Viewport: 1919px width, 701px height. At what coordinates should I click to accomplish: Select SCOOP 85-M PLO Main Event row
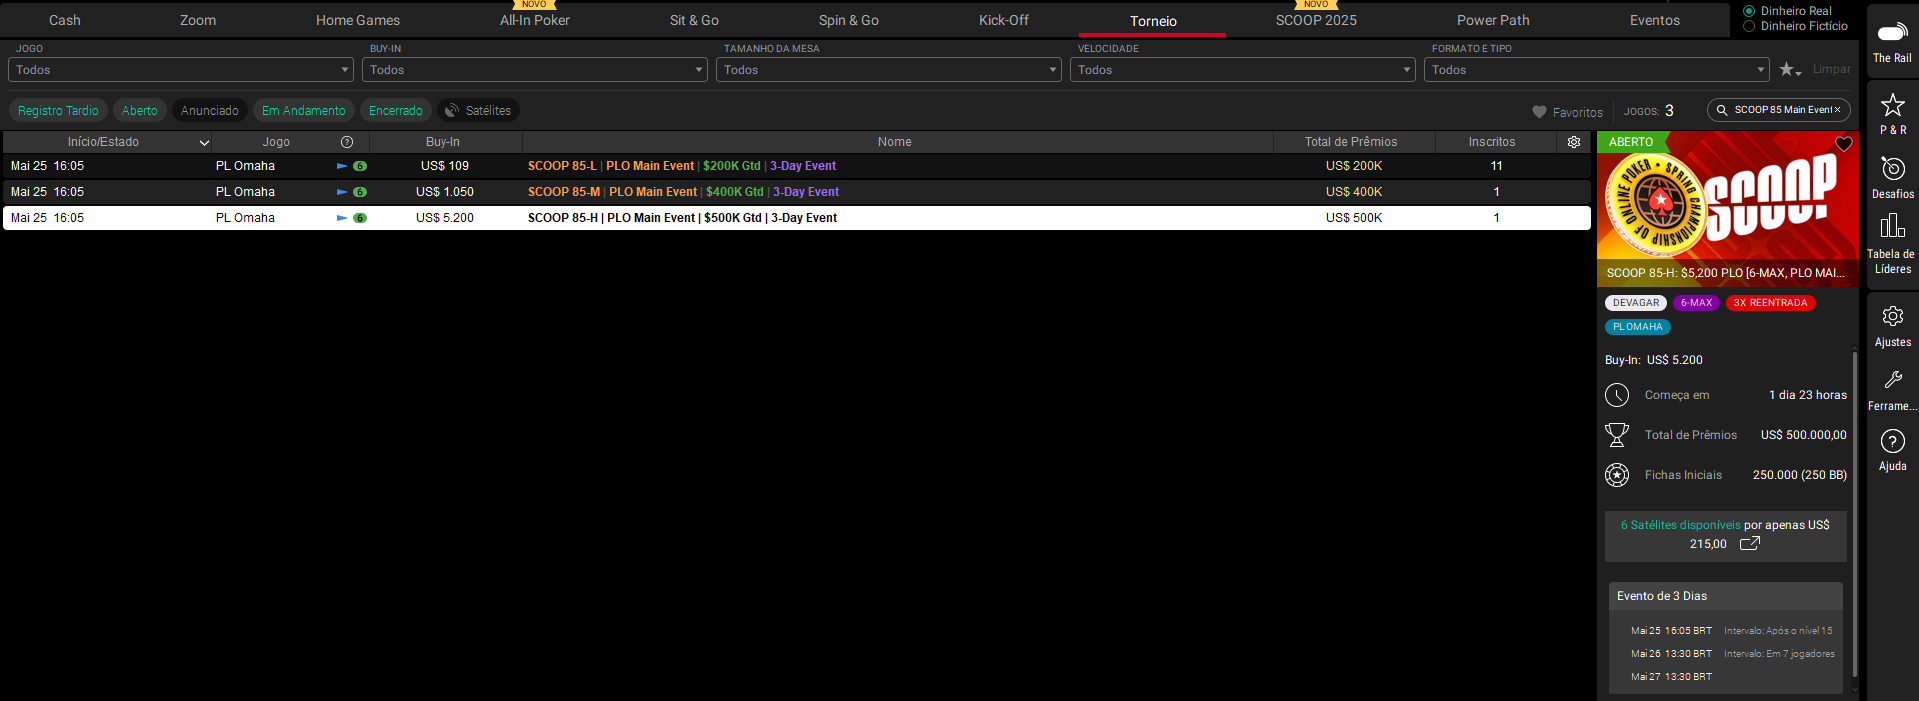coord(796,192)
